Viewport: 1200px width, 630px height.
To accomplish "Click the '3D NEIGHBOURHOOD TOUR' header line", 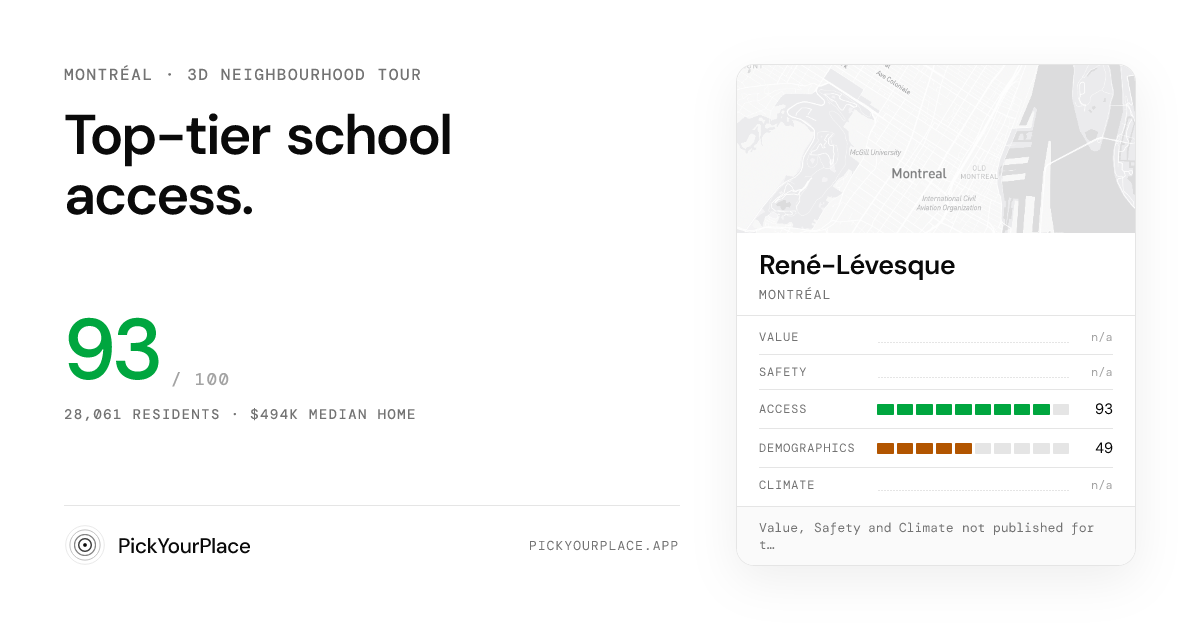I will 243,75.
